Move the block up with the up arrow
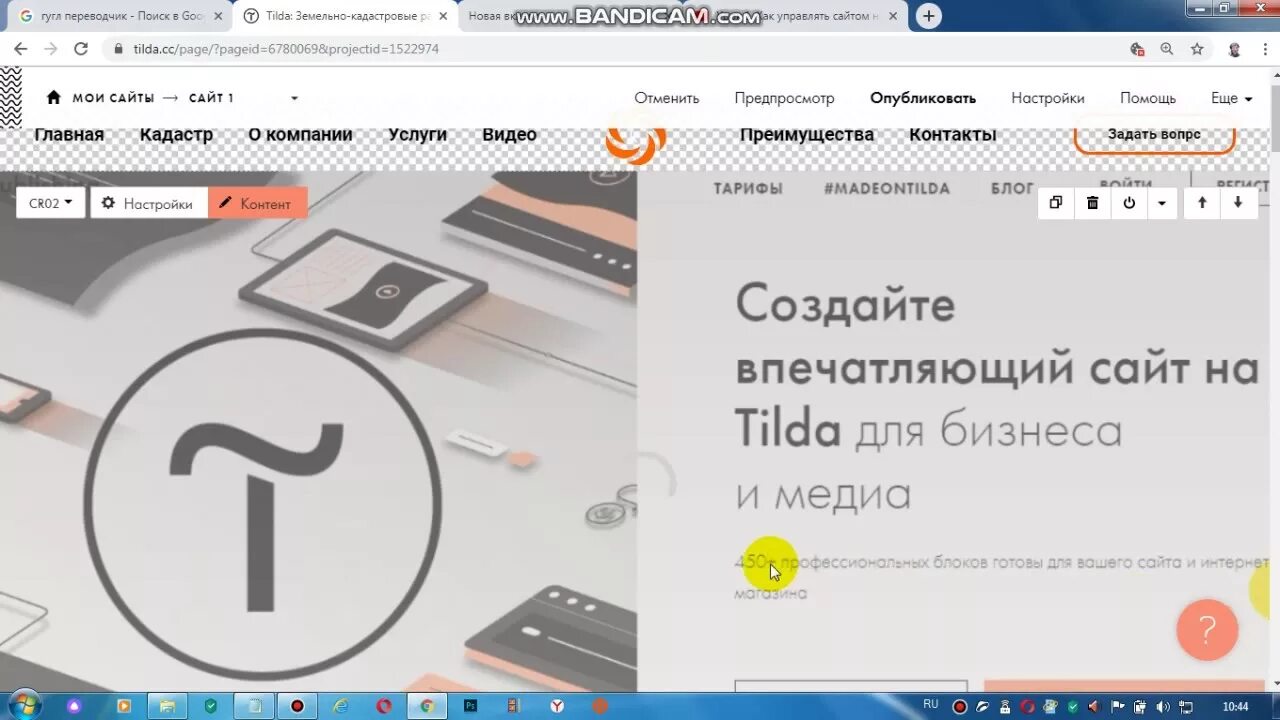The width and height of the screenshot is (1280, 720). click(1202, 203)
